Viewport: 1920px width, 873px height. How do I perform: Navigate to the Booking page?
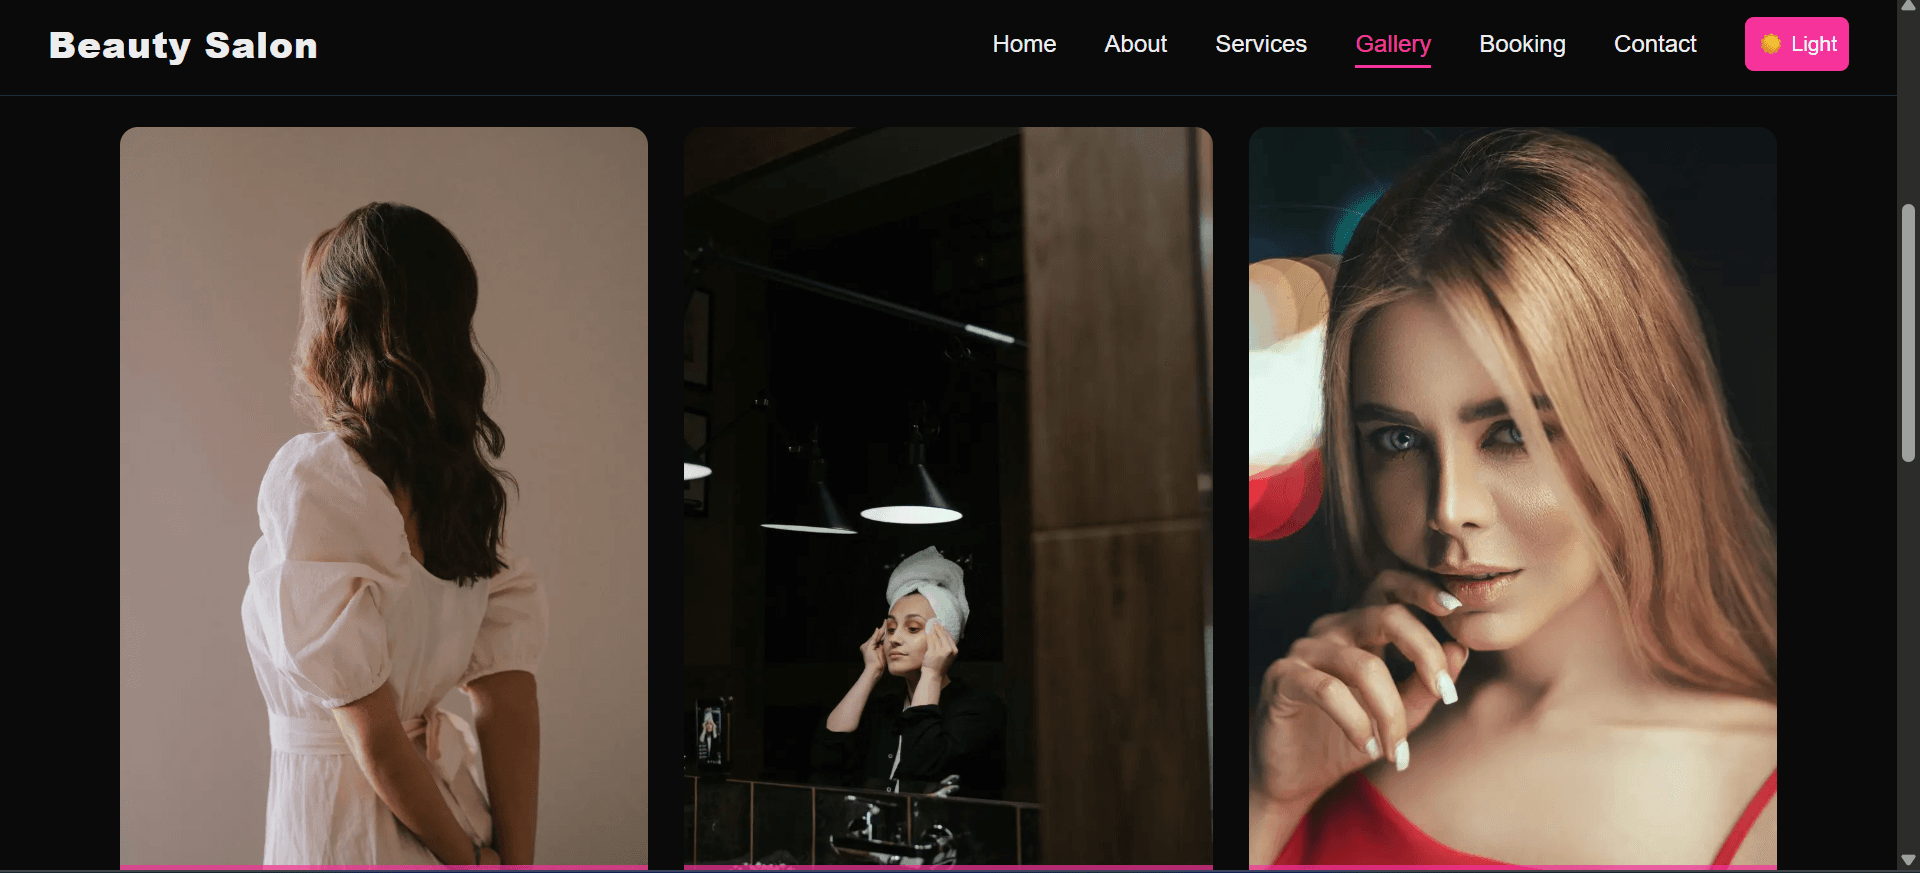tap(1522, 44)
